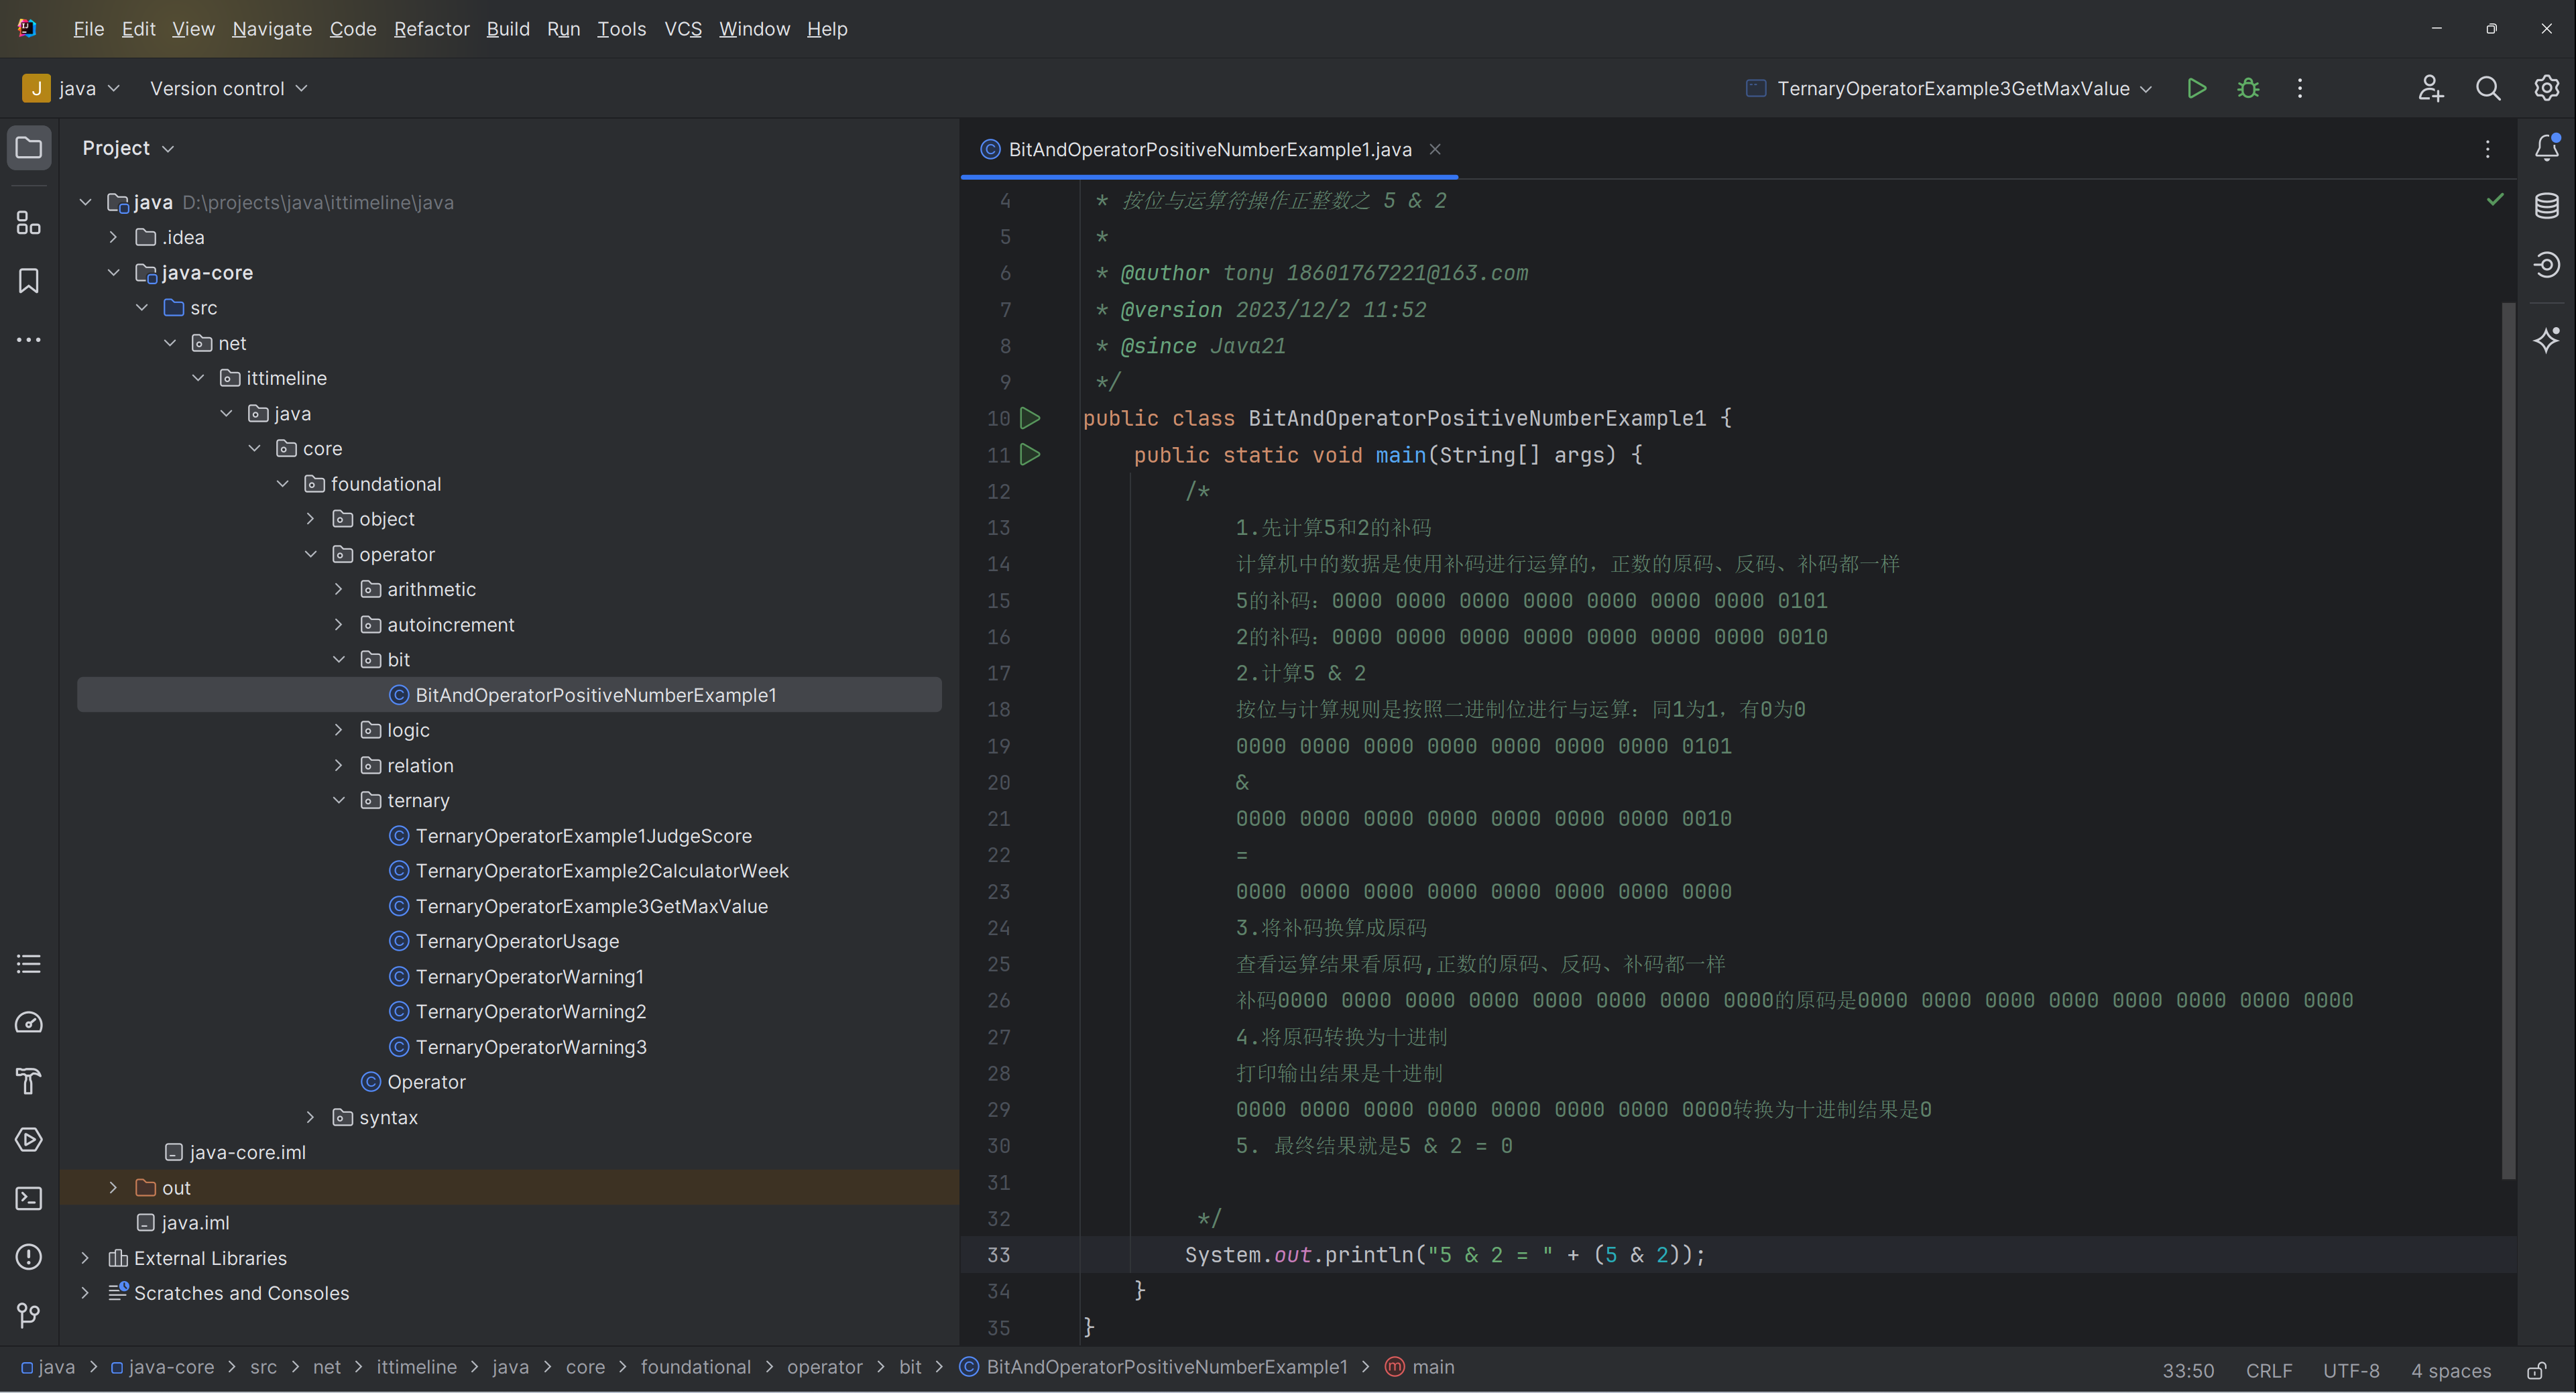Open the File menu
Viewport: 2576px width, 1393px height.
88,29
